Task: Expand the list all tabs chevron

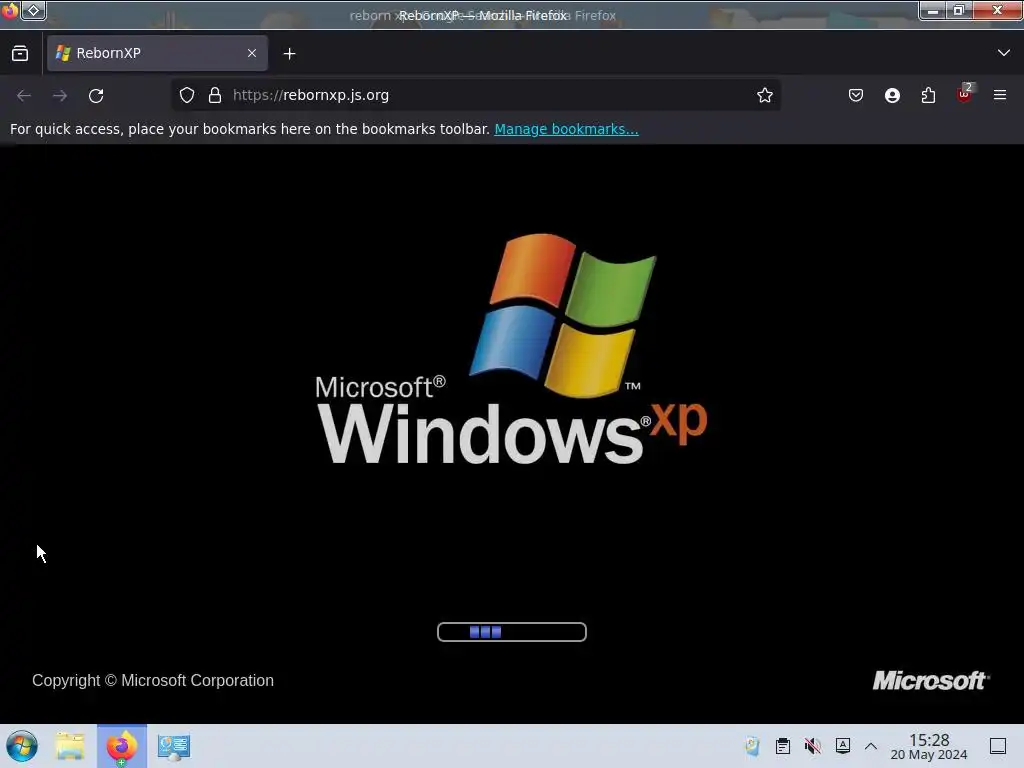Action: 1004,53
